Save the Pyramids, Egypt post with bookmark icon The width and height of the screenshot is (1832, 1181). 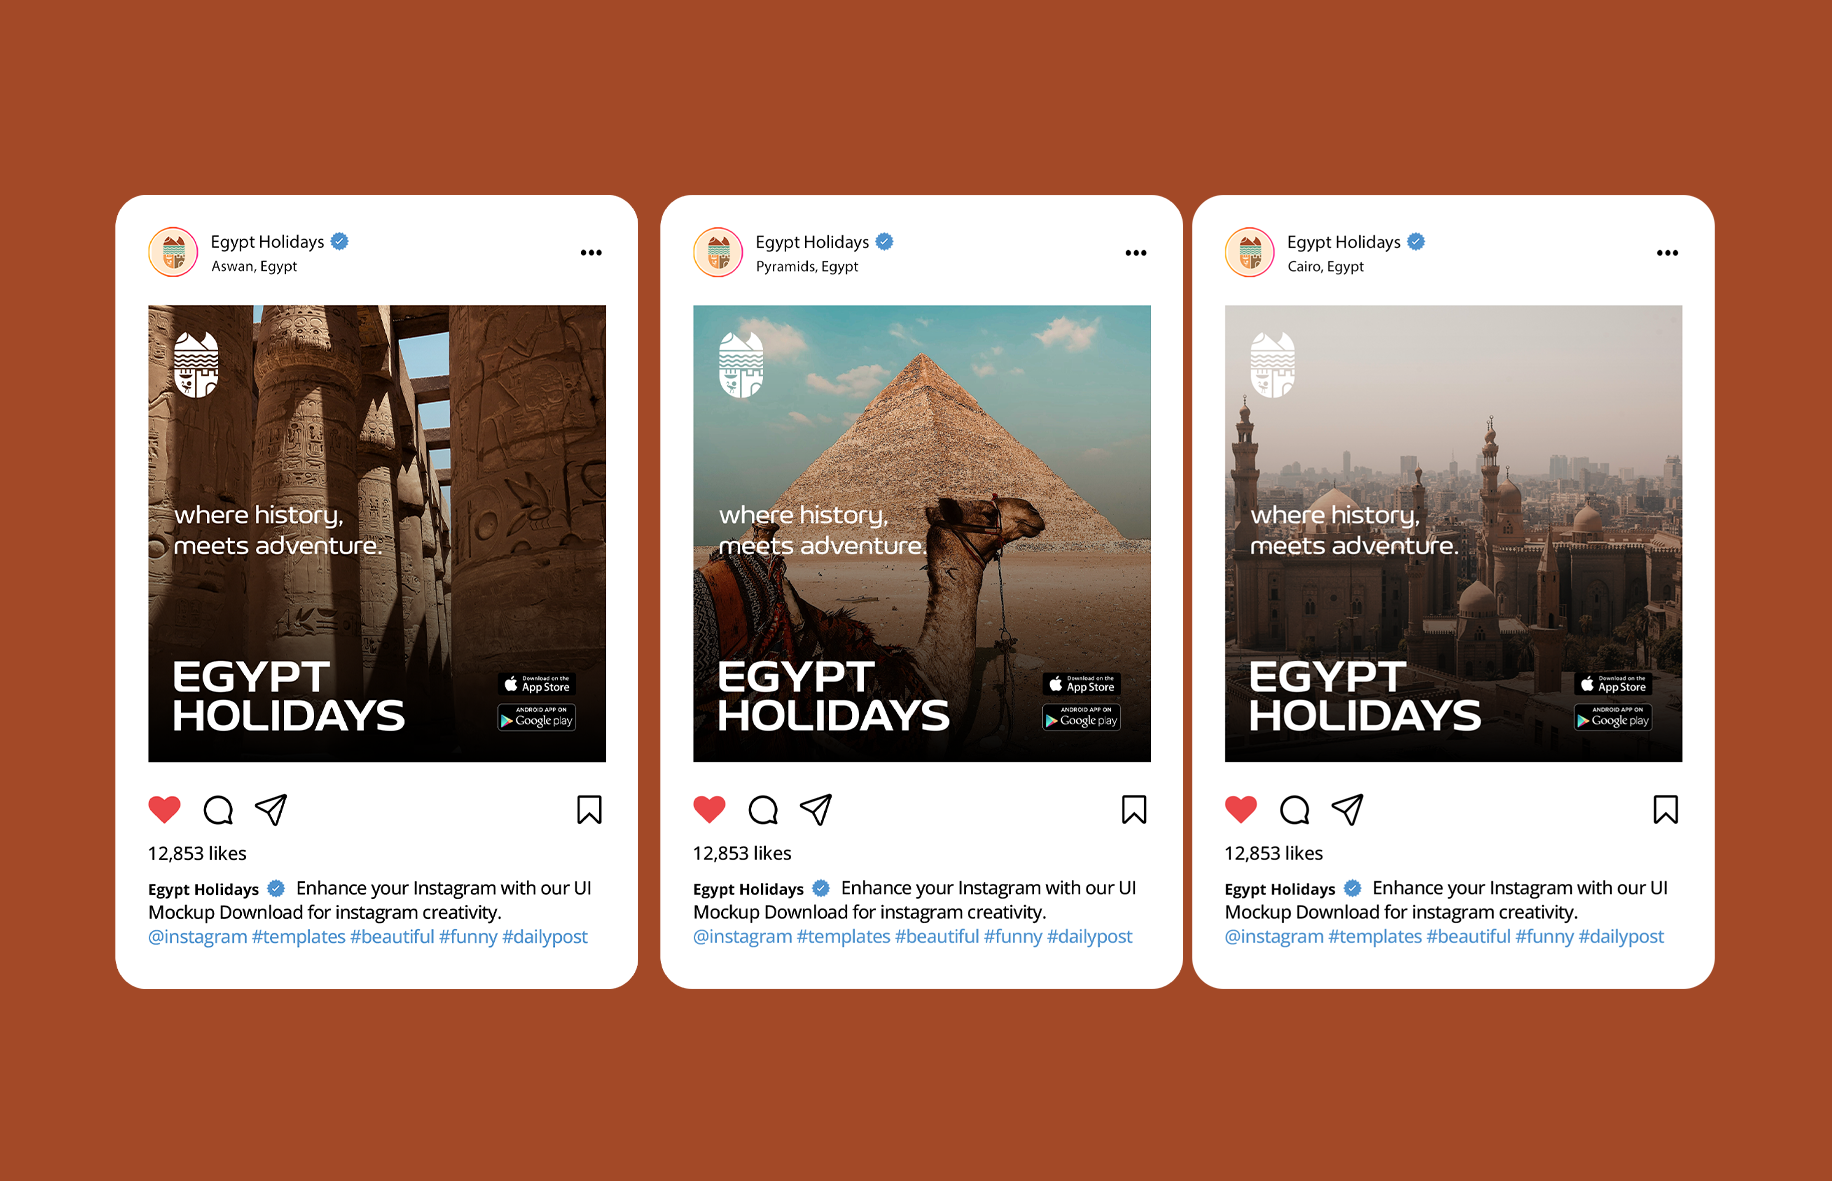coord(1134,809)
